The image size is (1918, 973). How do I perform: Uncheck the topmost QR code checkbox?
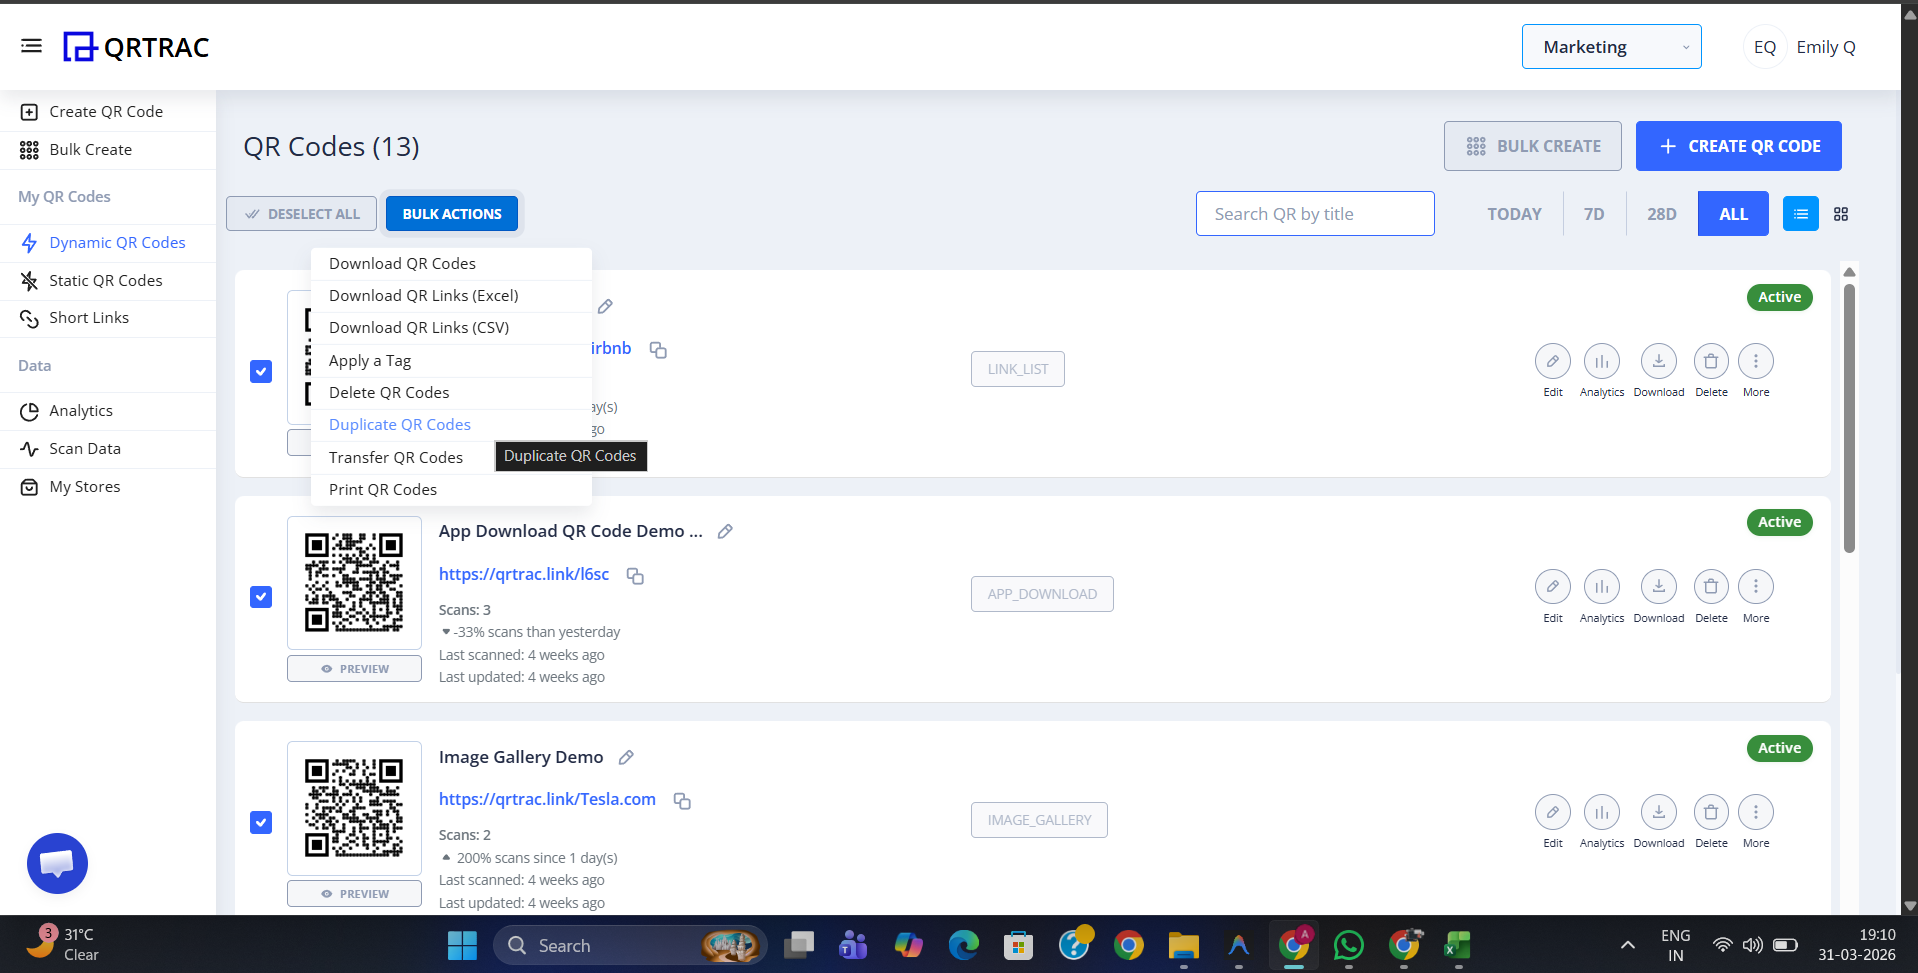click(x=260, y=371)
